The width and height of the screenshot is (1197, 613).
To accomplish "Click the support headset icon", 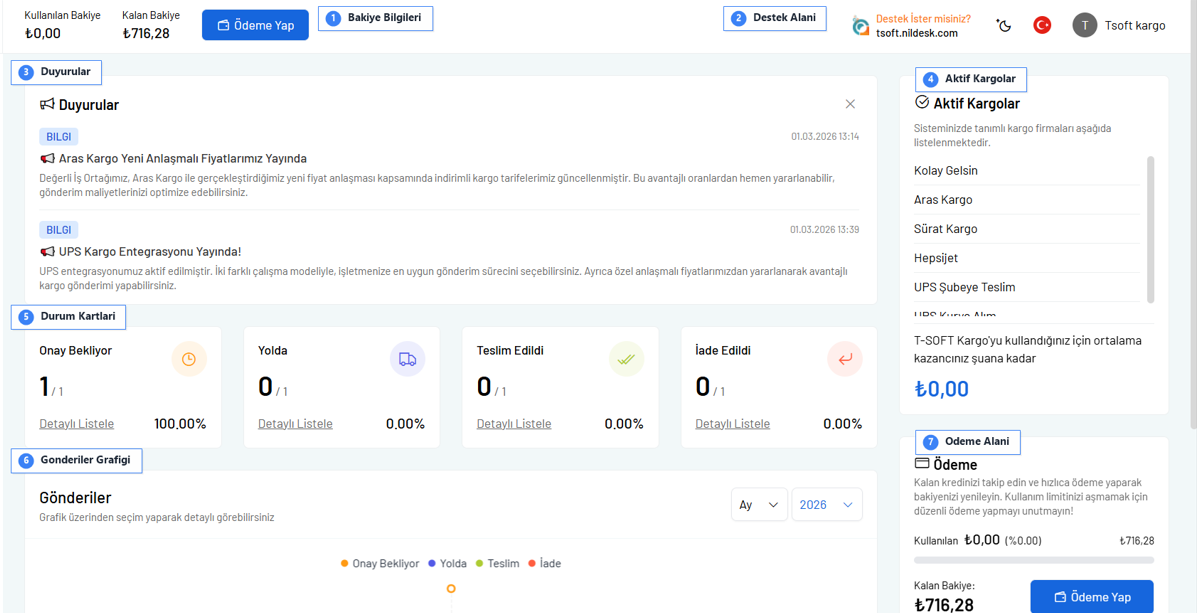I will tap(860, 26).
